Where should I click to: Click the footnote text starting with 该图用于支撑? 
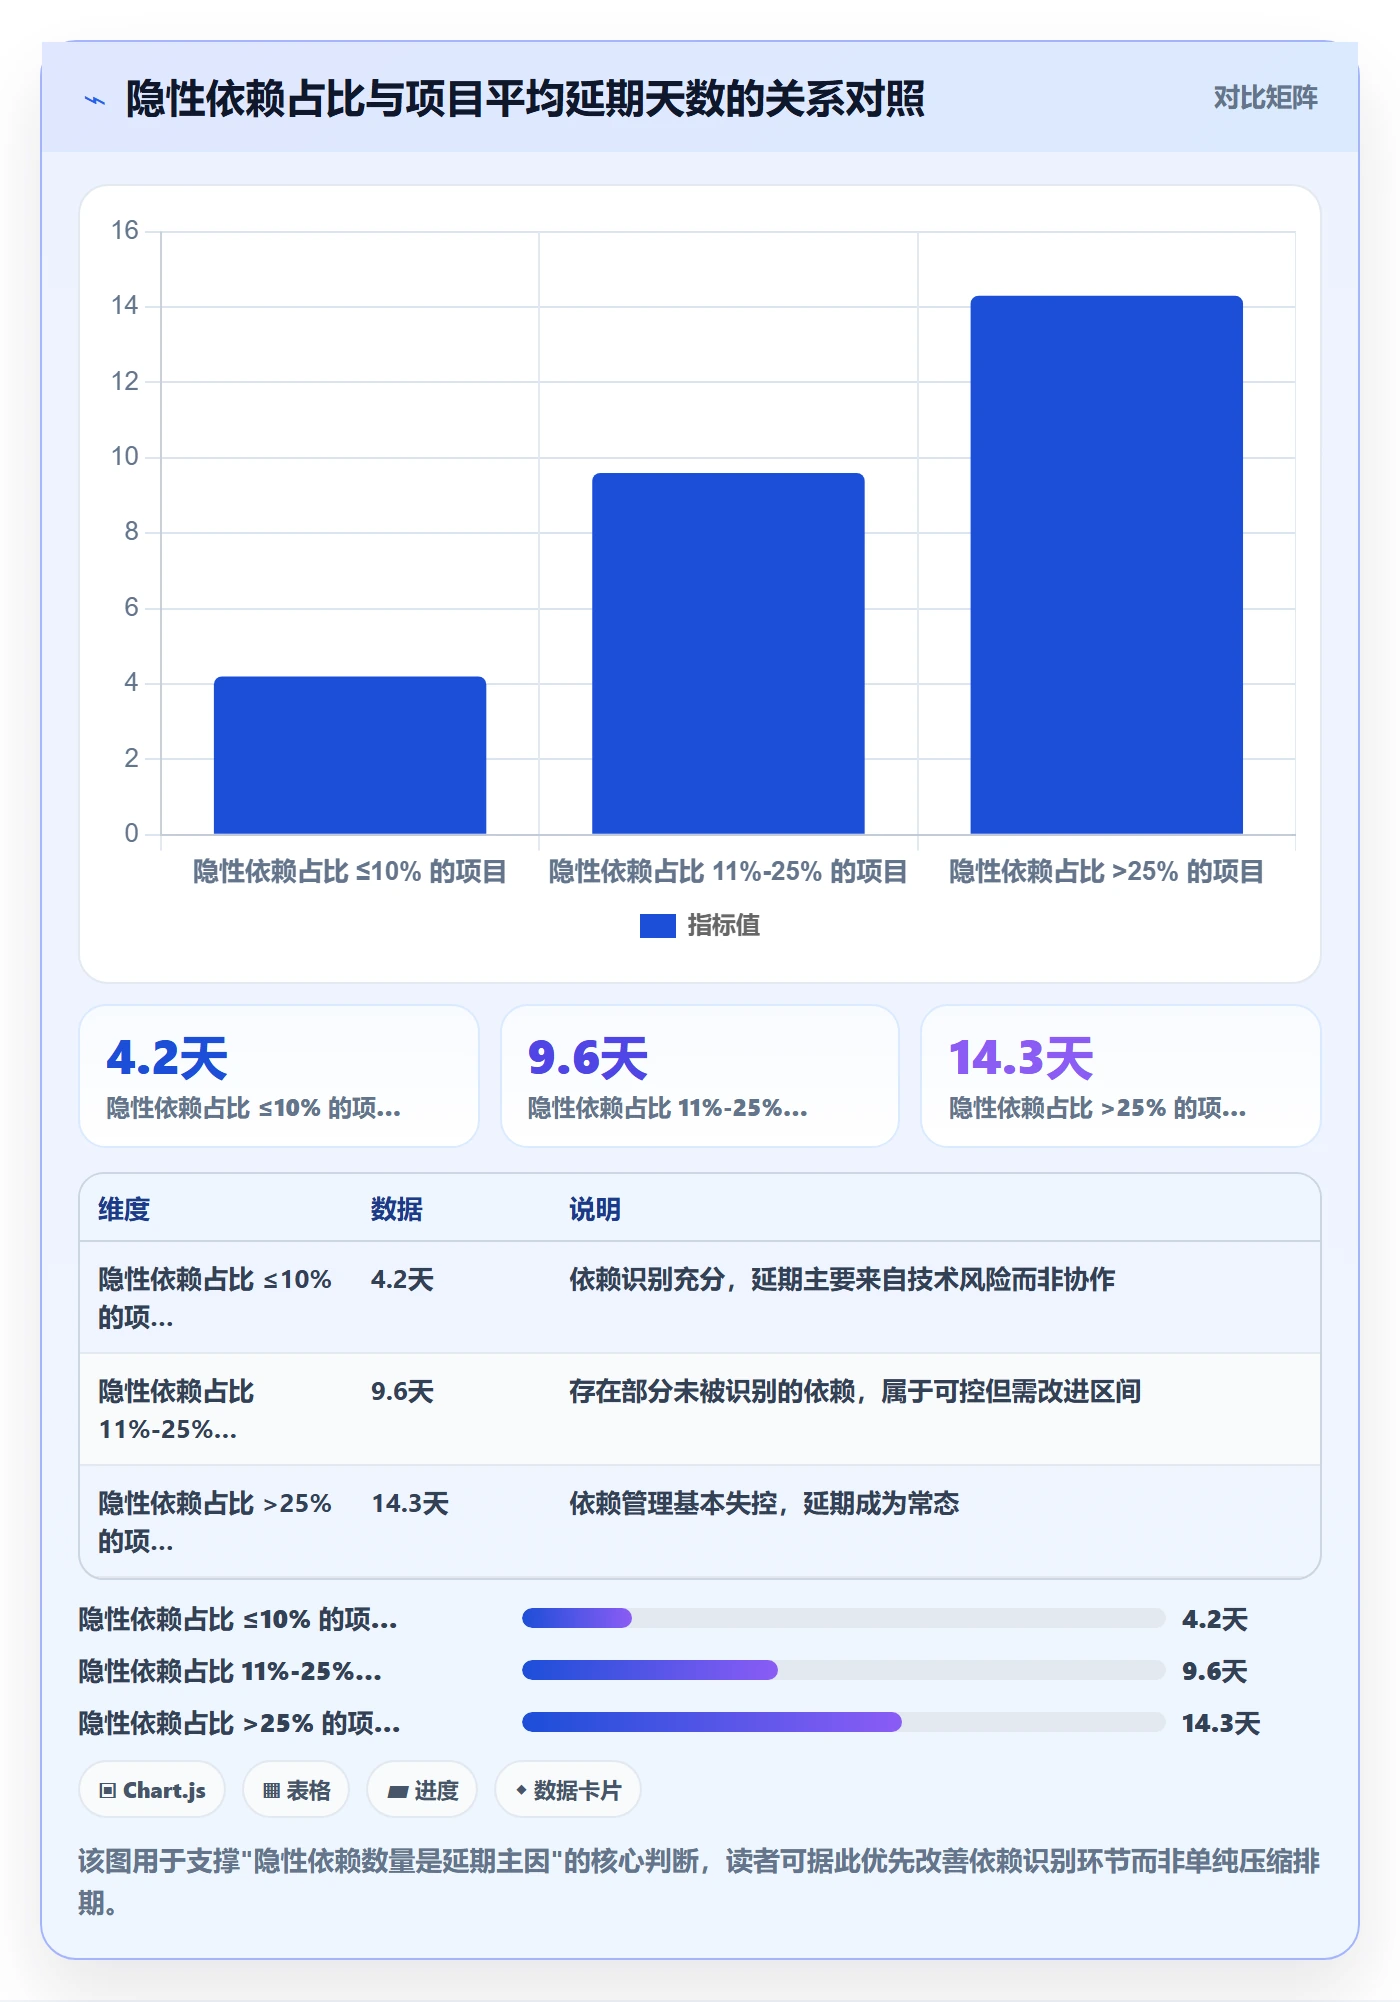(x=699, y=1881)
